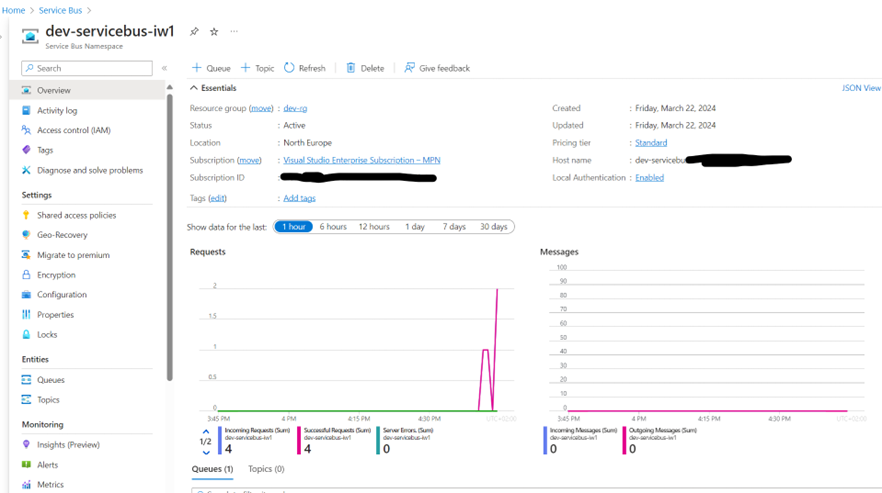
Task: Click the Service Bus namespace icon
Action: click(30, 36)
